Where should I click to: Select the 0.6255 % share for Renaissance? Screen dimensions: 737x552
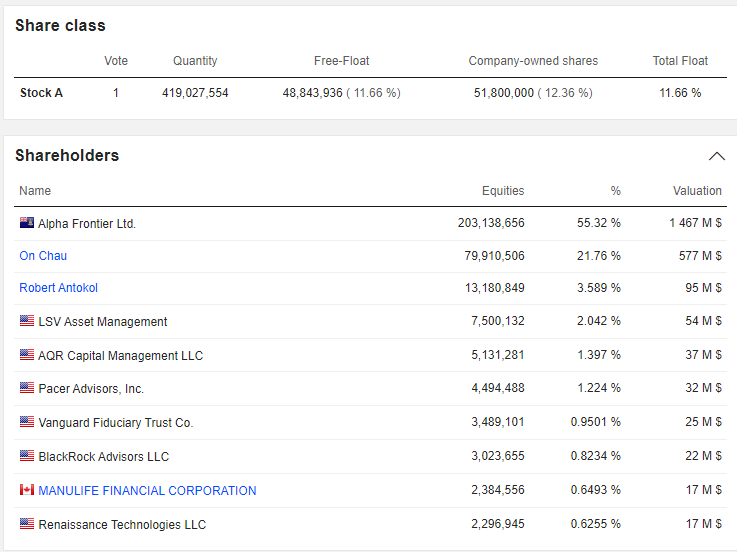(x=596, y=523)
